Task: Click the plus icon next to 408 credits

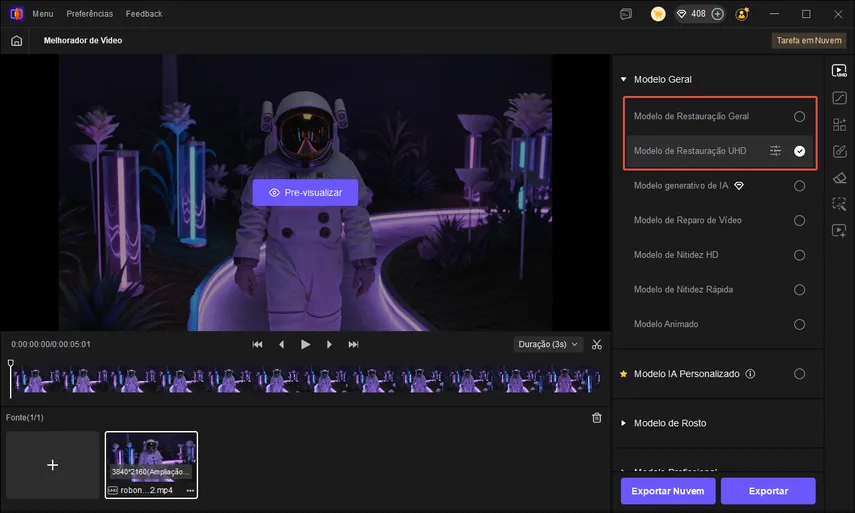Action: (x=717, y=14)
